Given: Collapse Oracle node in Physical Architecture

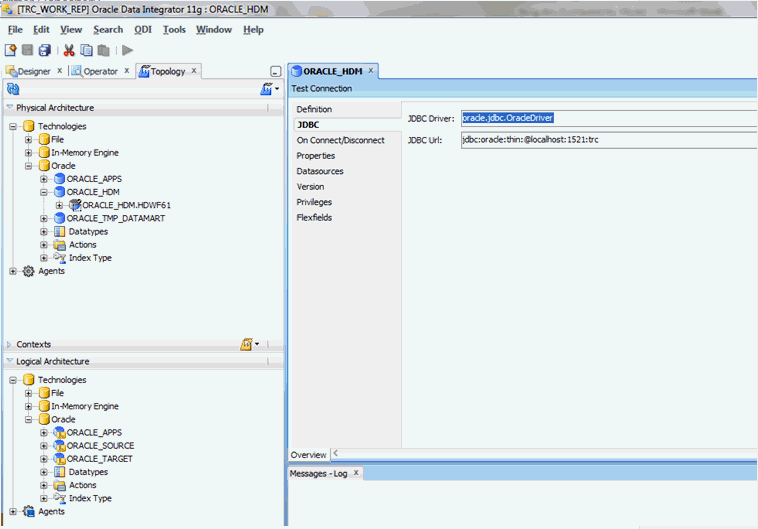Looking at the screenshot, I should click(x=29, y=166).
